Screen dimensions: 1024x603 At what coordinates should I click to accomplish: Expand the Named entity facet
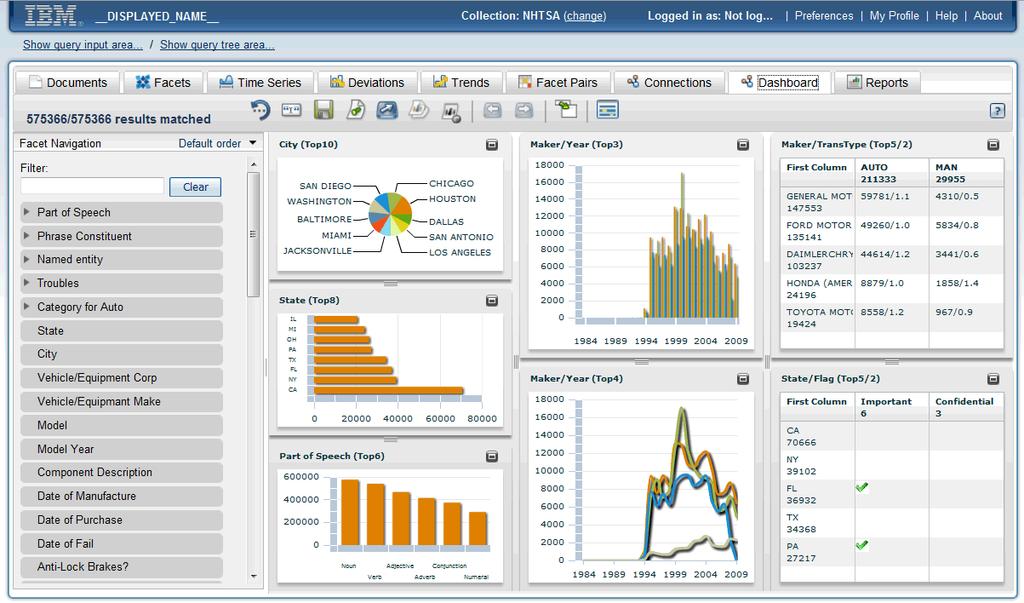26,259
